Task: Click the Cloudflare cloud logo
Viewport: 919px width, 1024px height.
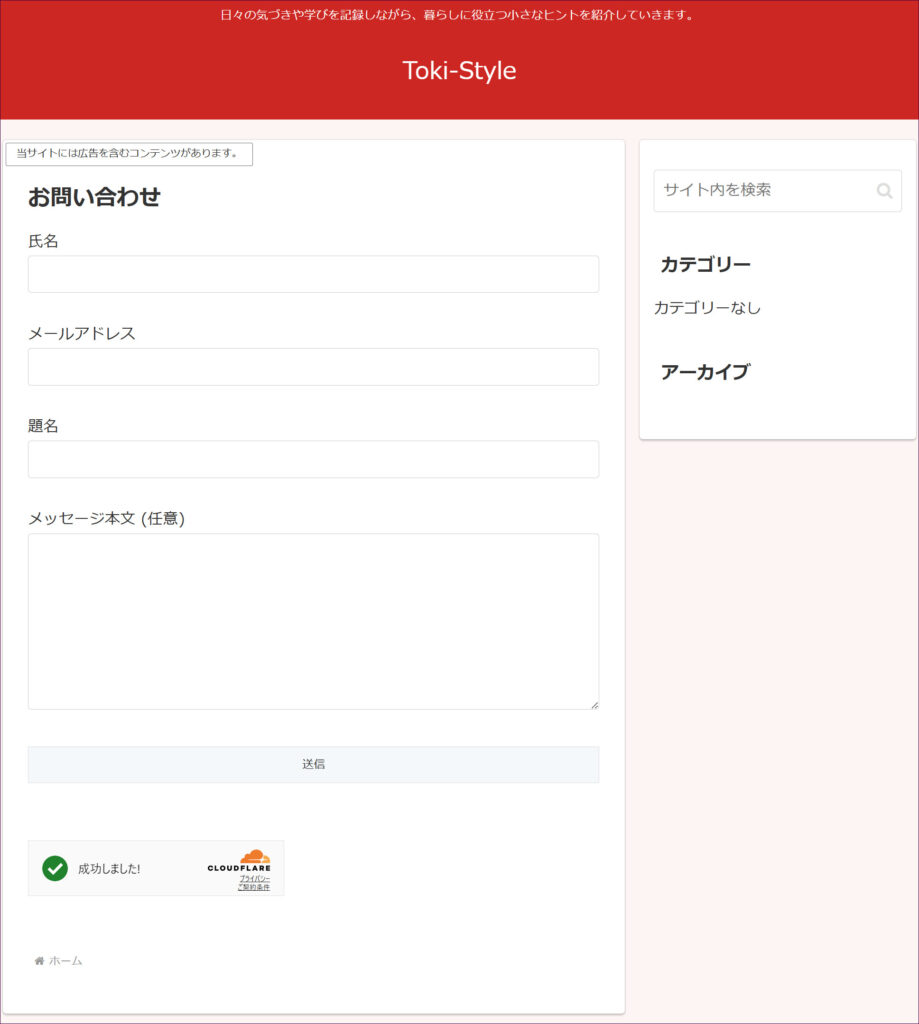Action: pyautogui.click(x=255, y=857)
